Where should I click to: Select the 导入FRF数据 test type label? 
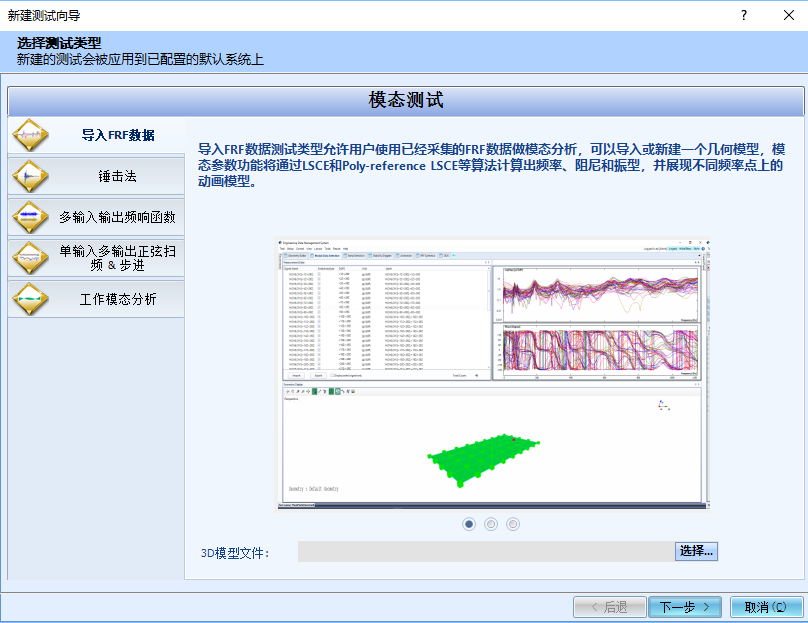point(118,135)
